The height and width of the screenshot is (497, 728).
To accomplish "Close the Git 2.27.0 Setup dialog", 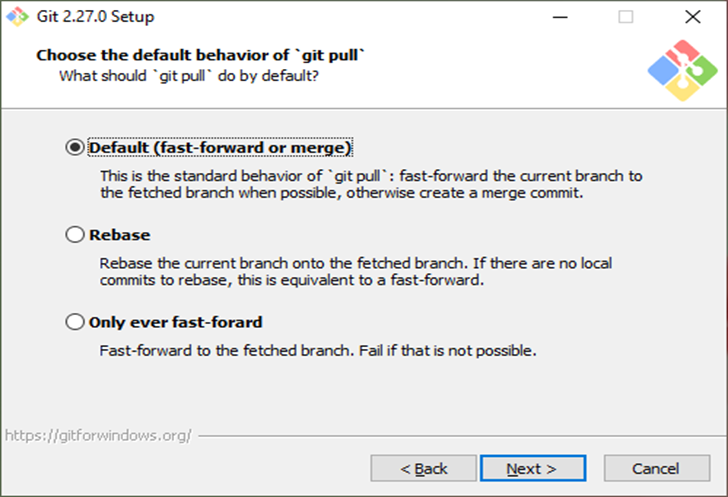I will tap(692, 17).
